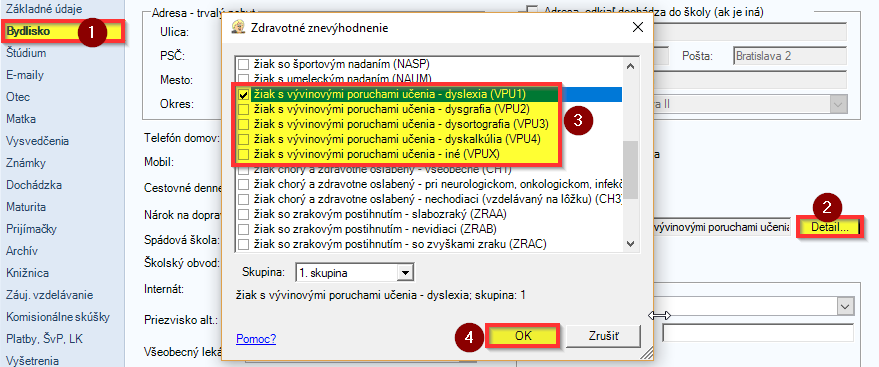Close the Zdravotné znevýhodnenie dialog
Screen dimensions: 879x367
(637, 27)
